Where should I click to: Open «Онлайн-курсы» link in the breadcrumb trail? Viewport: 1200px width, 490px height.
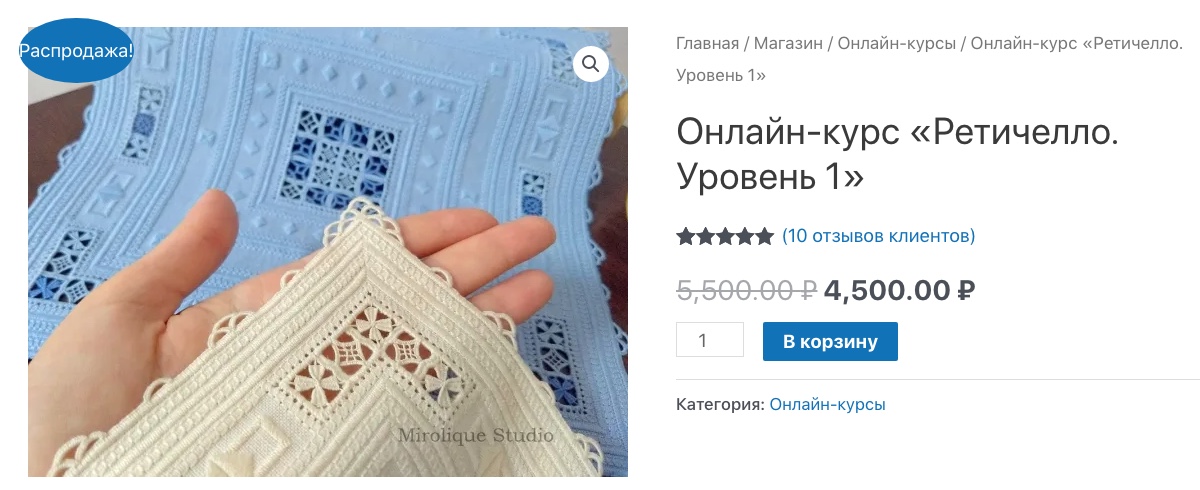point(897,44)
